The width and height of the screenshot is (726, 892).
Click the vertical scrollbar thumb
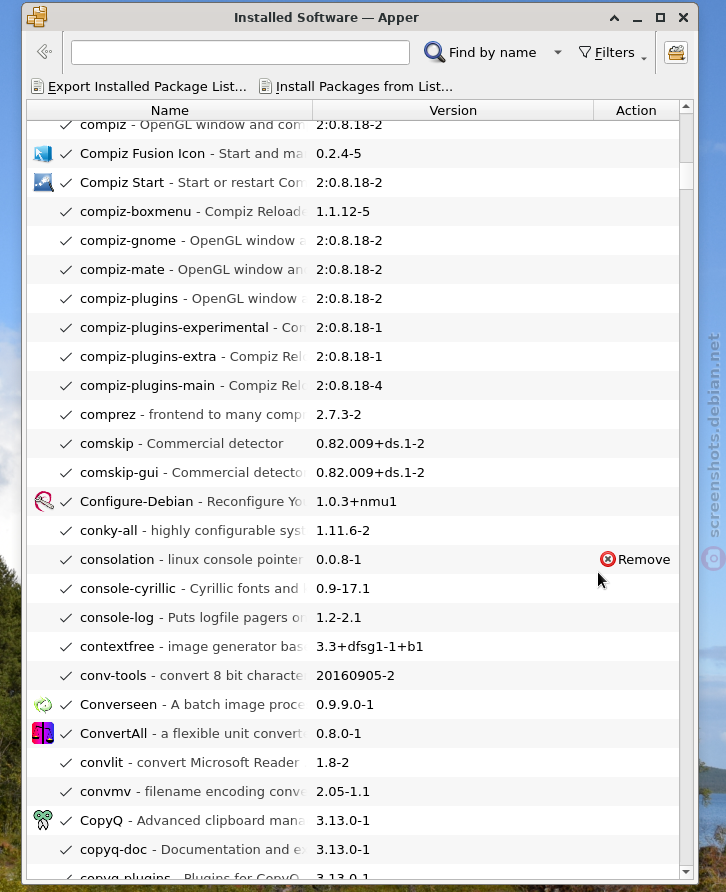tap(686, 176)
